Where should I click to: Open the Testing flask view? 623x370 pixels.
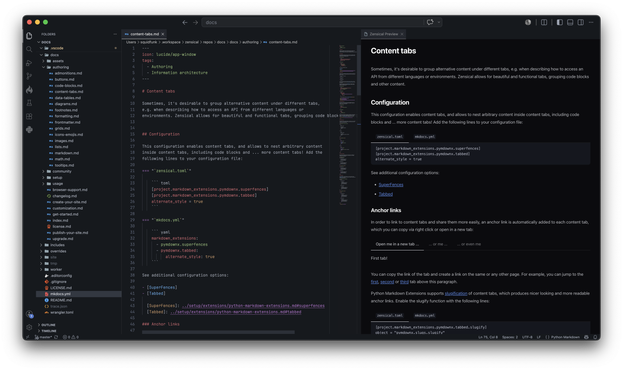click(x=29, y=103)
